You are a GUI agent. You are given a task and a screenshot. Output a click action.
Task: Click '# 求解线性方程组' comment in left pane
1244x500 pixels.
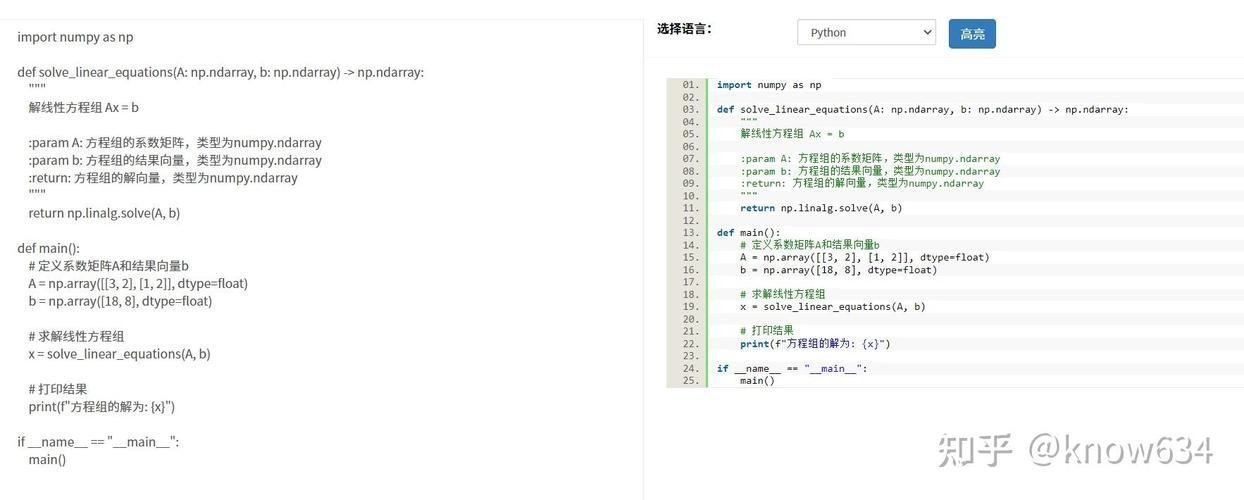pyautogui.click(x=77, y=336)
